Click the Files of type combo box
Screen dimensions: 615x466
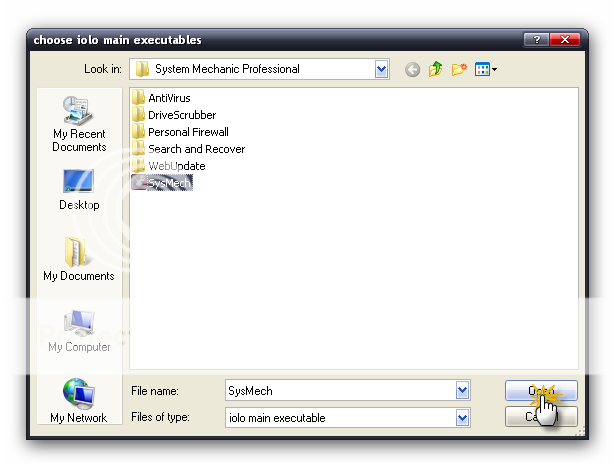[348, 418]
